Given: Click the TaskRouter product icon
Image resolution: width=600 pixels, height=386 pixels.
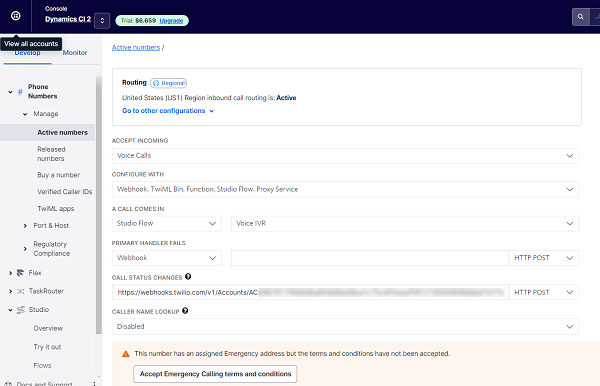Looking at the screenshot, I should 21,292.
